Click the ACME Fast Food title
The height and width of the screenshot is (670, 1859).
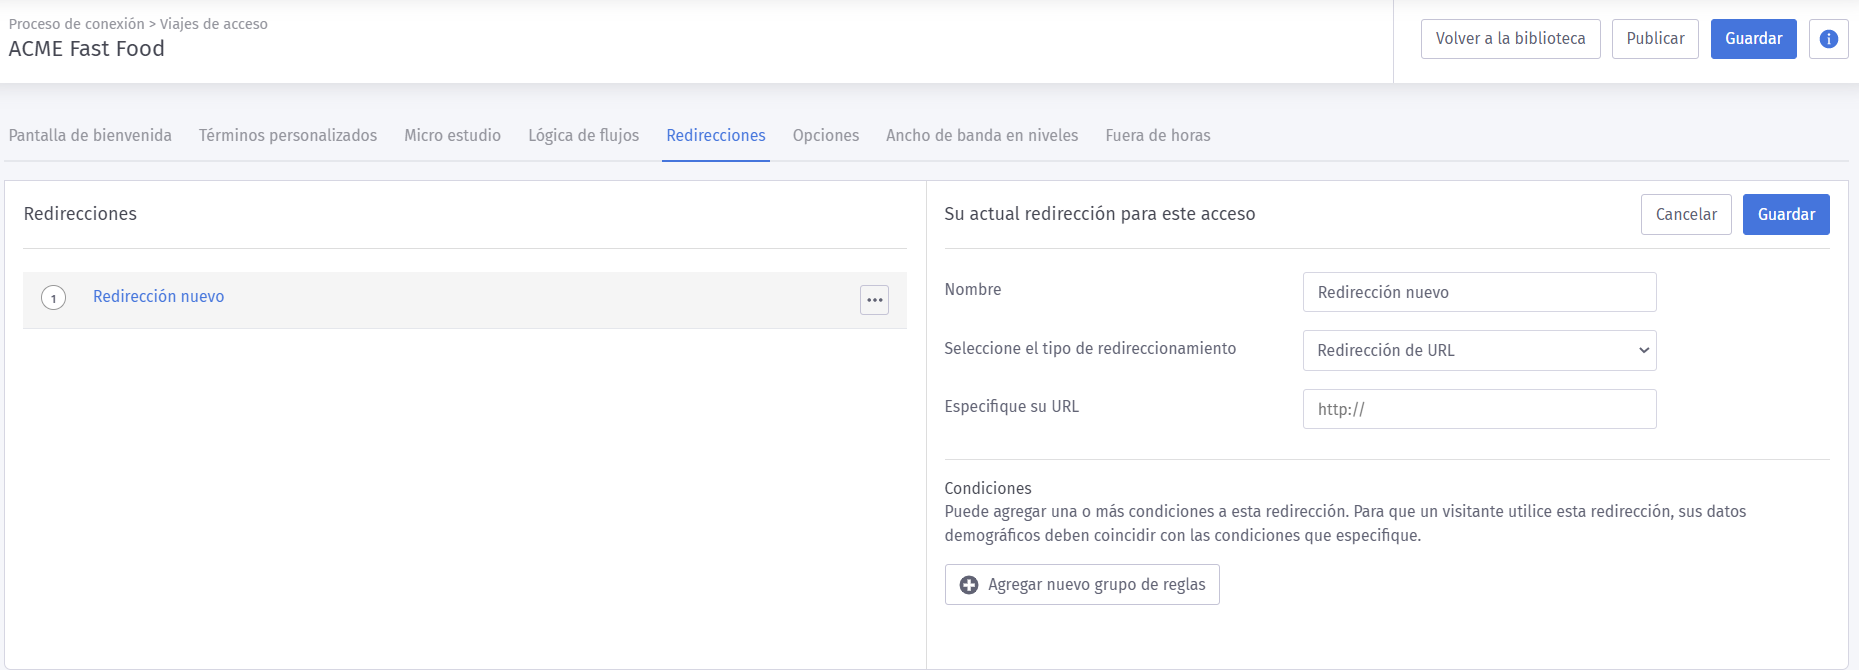coord(87,49)
